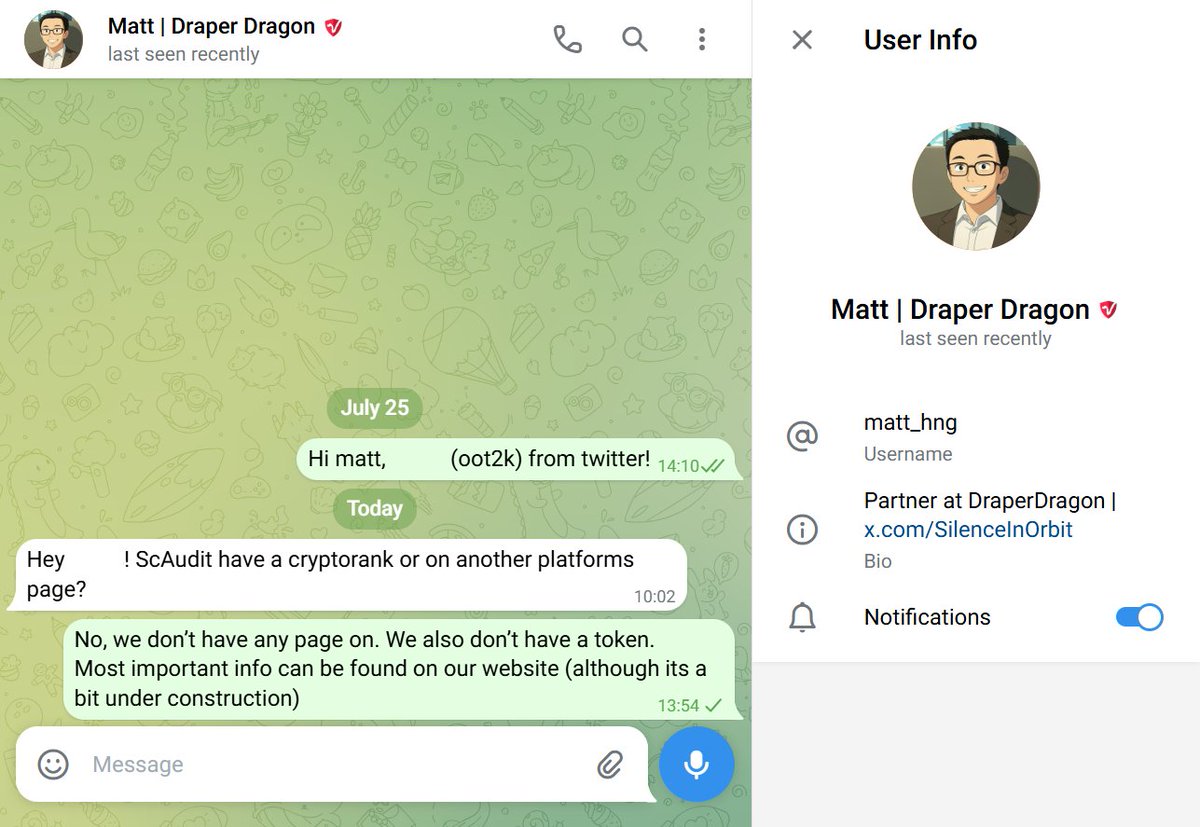The width and height of the screenshot is (1200, 827).
Task: Click "Partner at DraperDragon |" bio text
Action: (x=990, y=501)
